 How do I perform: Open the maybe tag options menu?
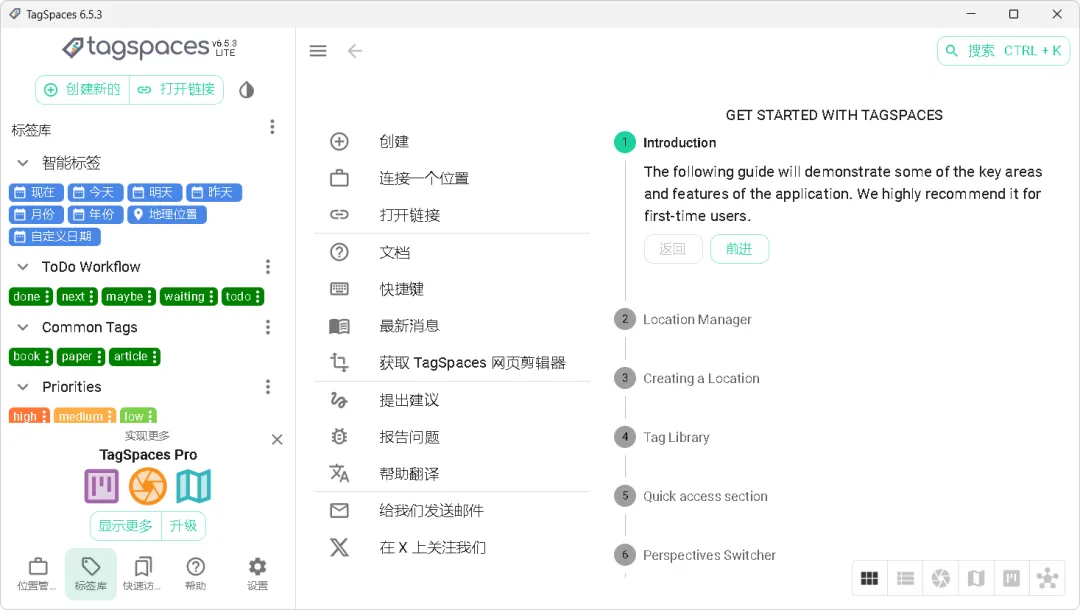pyautogui.click(x=150, y=297)
